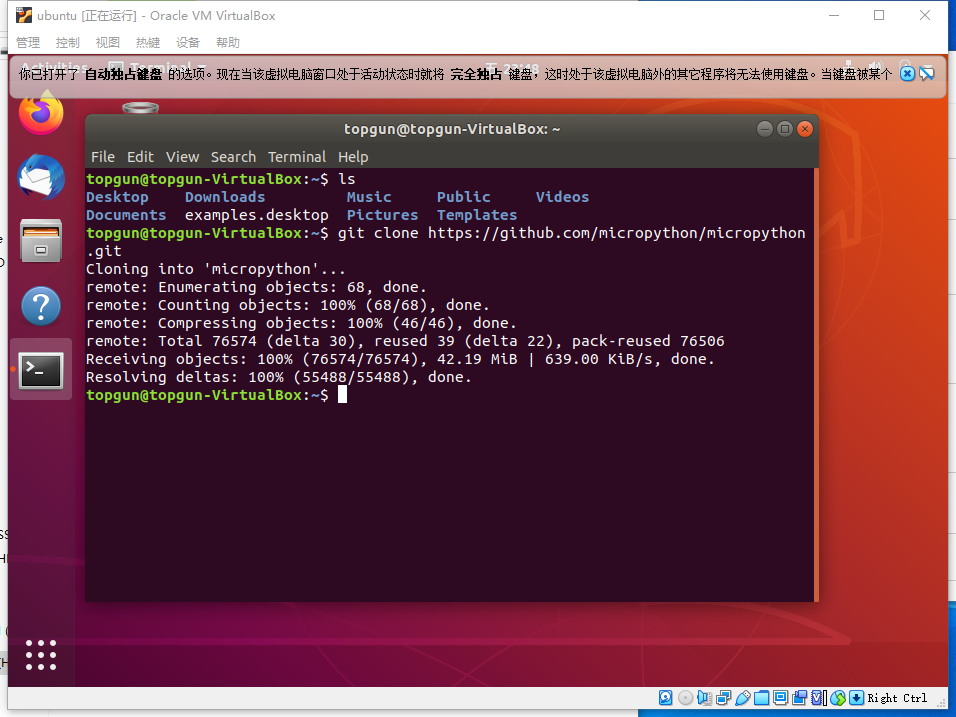Minimize the Terminal window
This screenshot has width=956, height=717.
point(765,129)
